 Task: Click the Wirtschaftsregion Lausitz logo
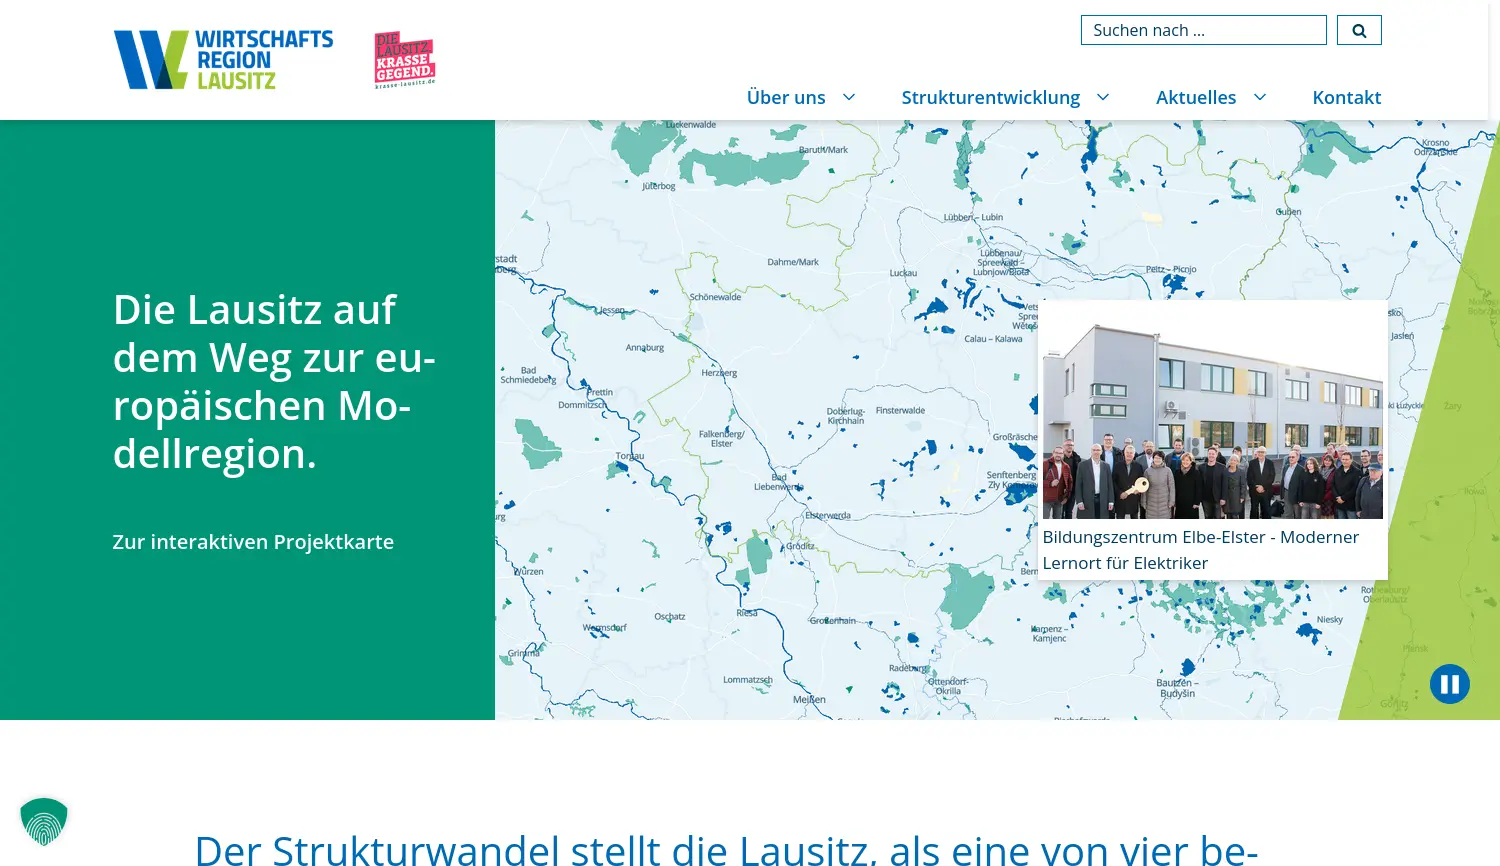click(223, 59)
